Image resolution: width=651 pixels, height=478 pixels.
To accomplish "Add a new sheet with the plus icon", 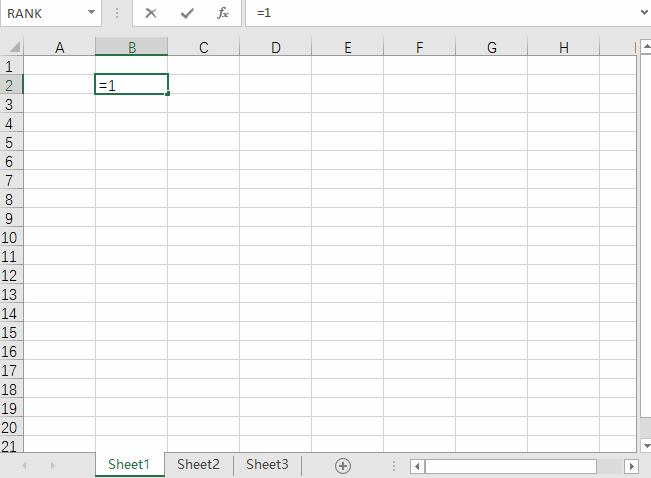I will pyautogui.click(x=343, y=466).
